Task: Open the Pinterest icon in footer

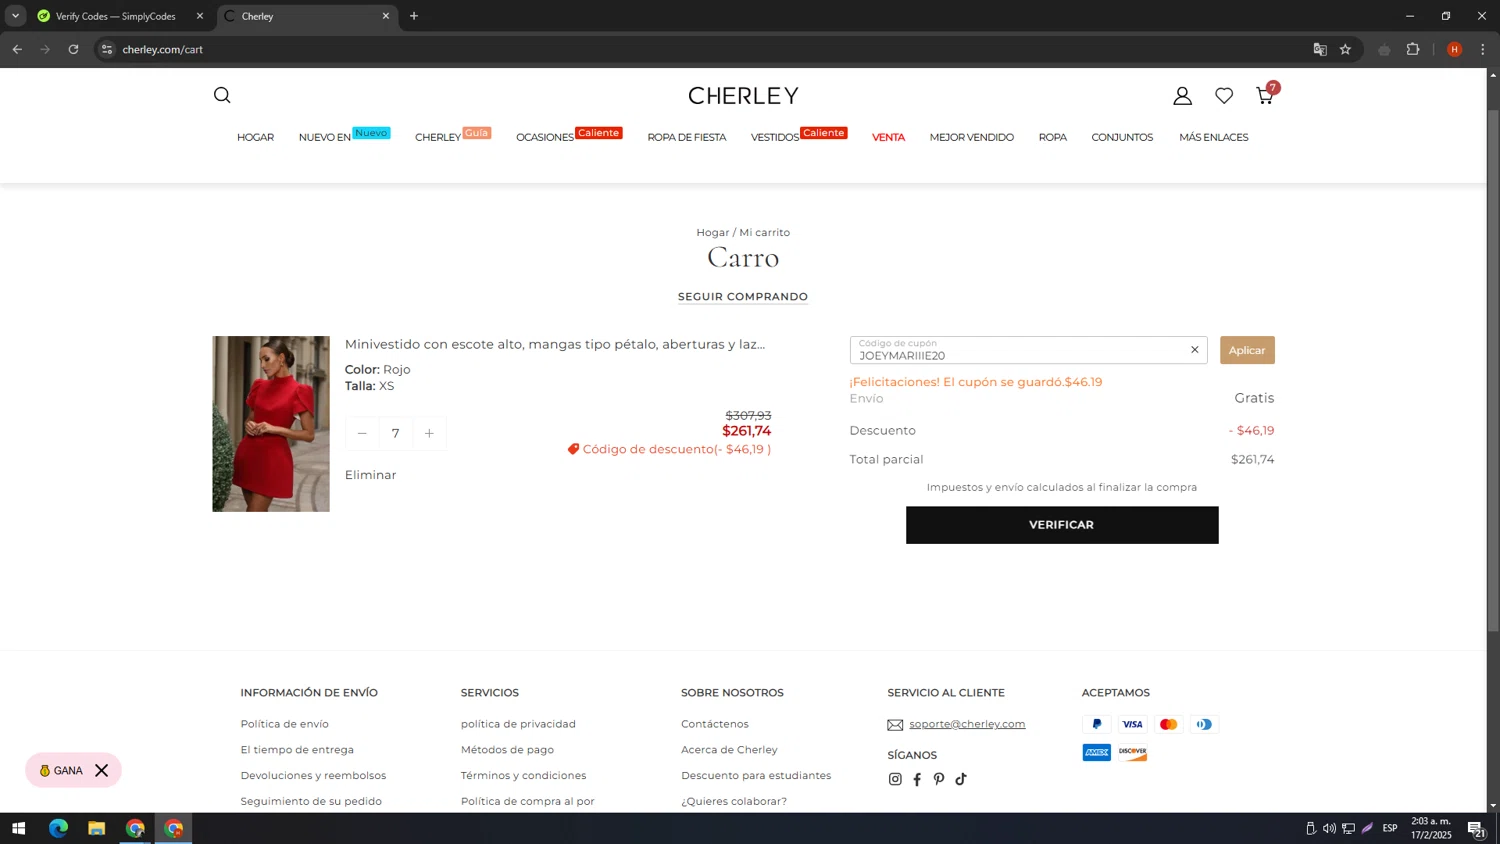Action: point(939,779)
